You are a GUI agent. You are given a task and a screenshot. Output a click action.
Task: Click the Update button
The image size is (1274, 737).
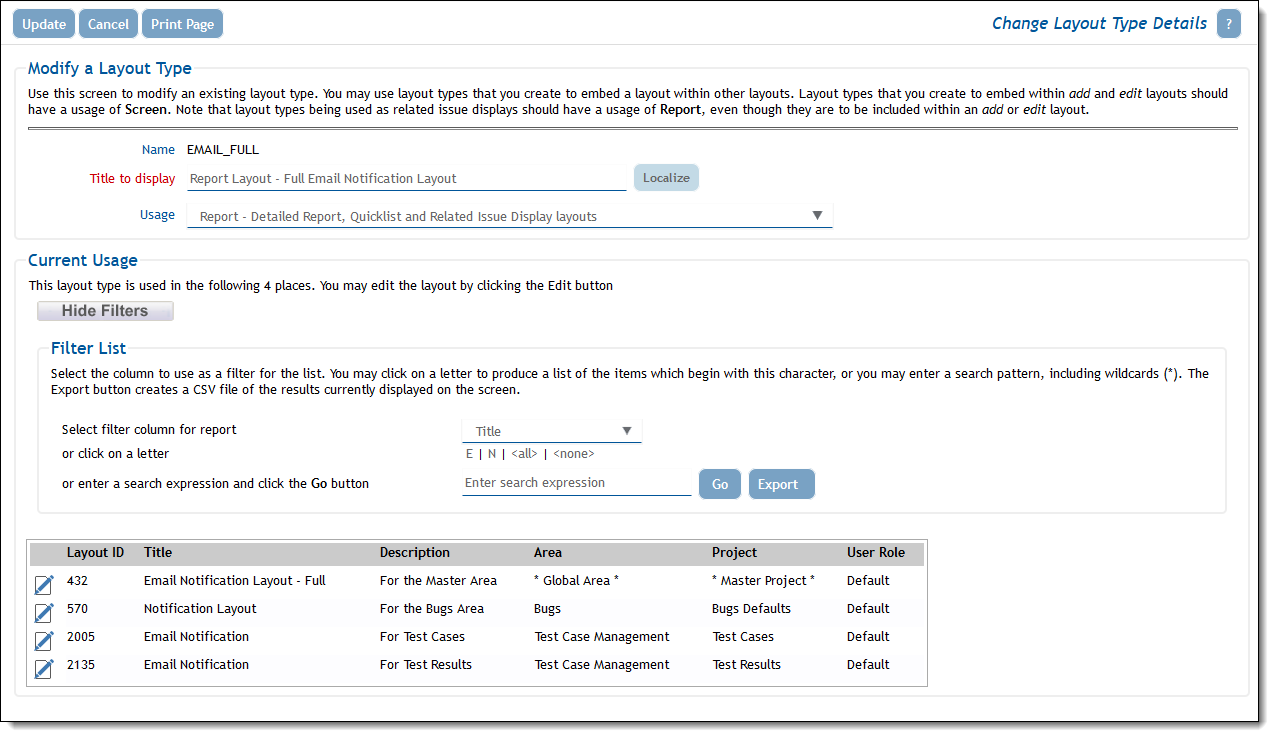point(44,25)
